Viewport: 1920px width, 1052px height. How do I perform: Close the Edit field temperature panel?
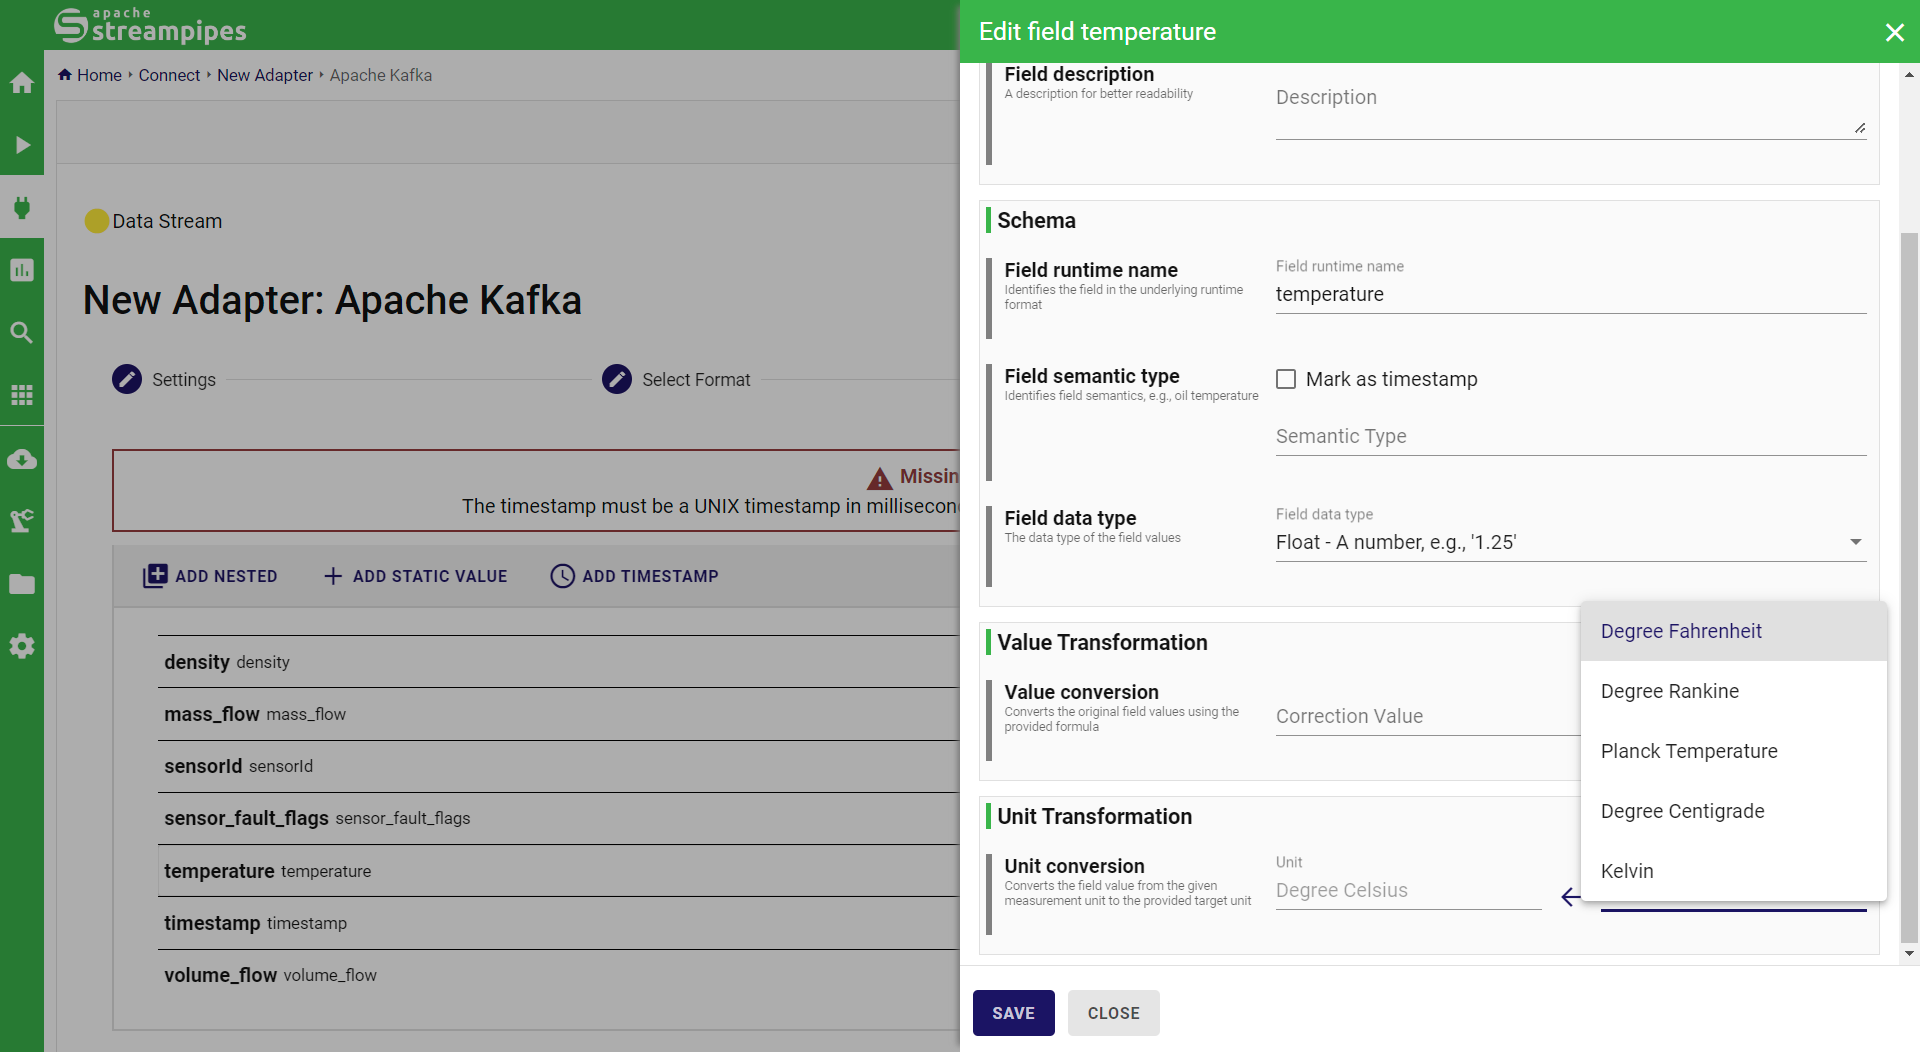click(x=1894, y=32)
